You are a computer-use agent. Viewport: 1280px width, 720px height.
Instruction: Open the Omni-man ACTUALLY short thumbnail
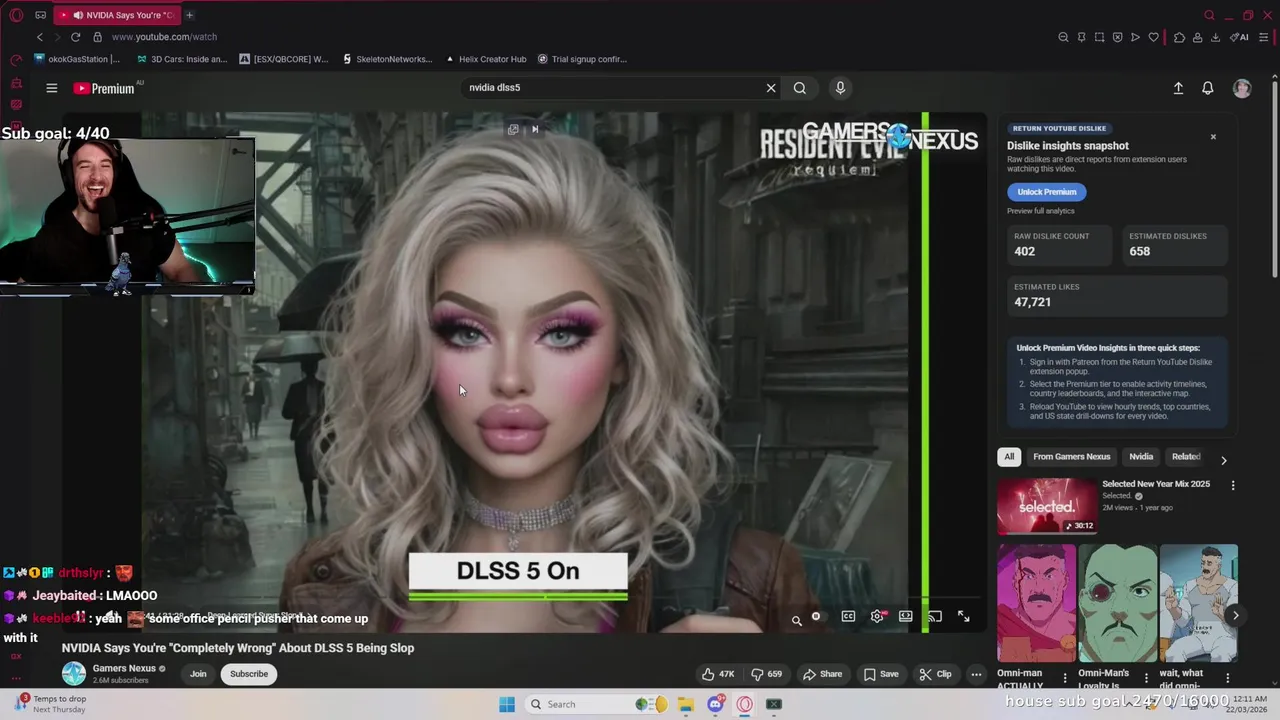[x=1036, y=603]
